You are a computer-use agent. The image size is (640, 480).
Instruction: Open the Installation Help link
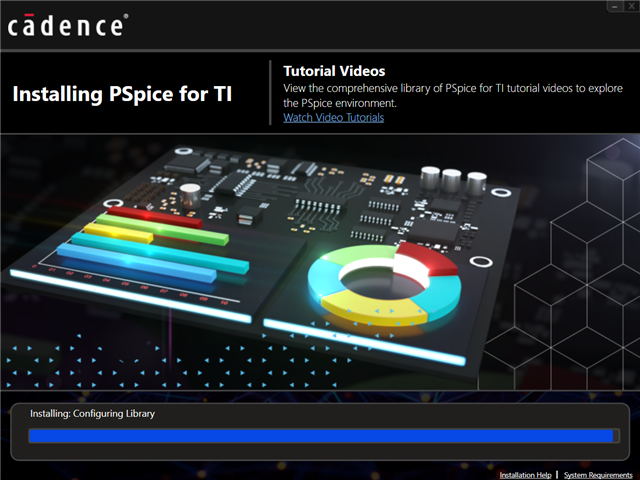click(525, 475)
